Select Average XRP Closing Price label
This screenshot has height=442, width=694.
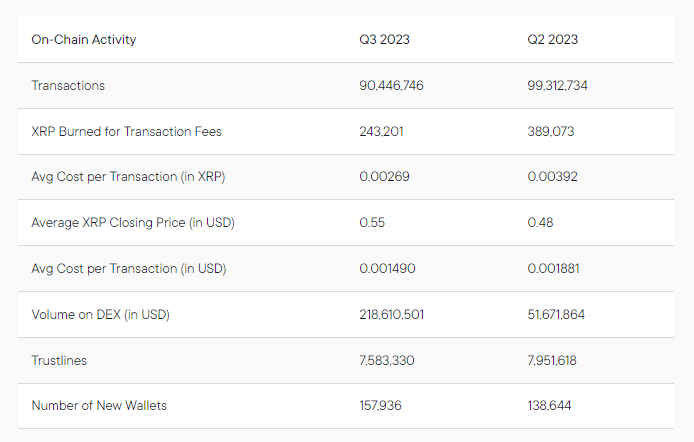[133, 223]
